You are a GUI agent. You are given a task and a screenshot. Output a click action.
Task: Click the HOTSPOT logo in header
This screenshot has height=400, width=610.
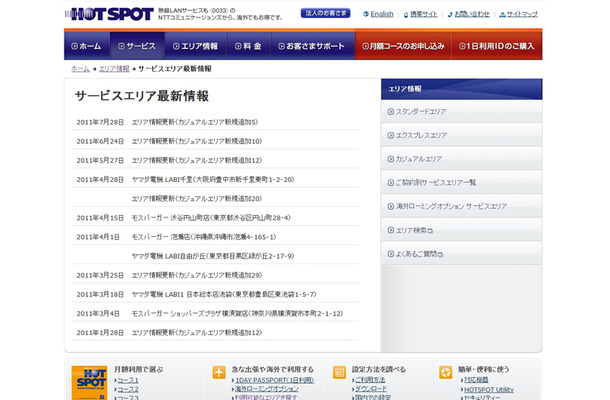tap(109, 14)
